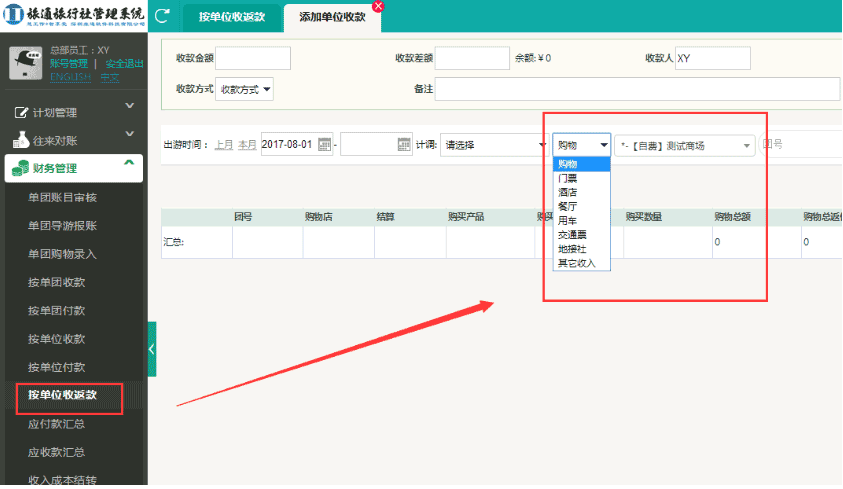Open 单团账目审核 in sidebar
This screenshot has width=843, height=489.
tap(62, 197)
